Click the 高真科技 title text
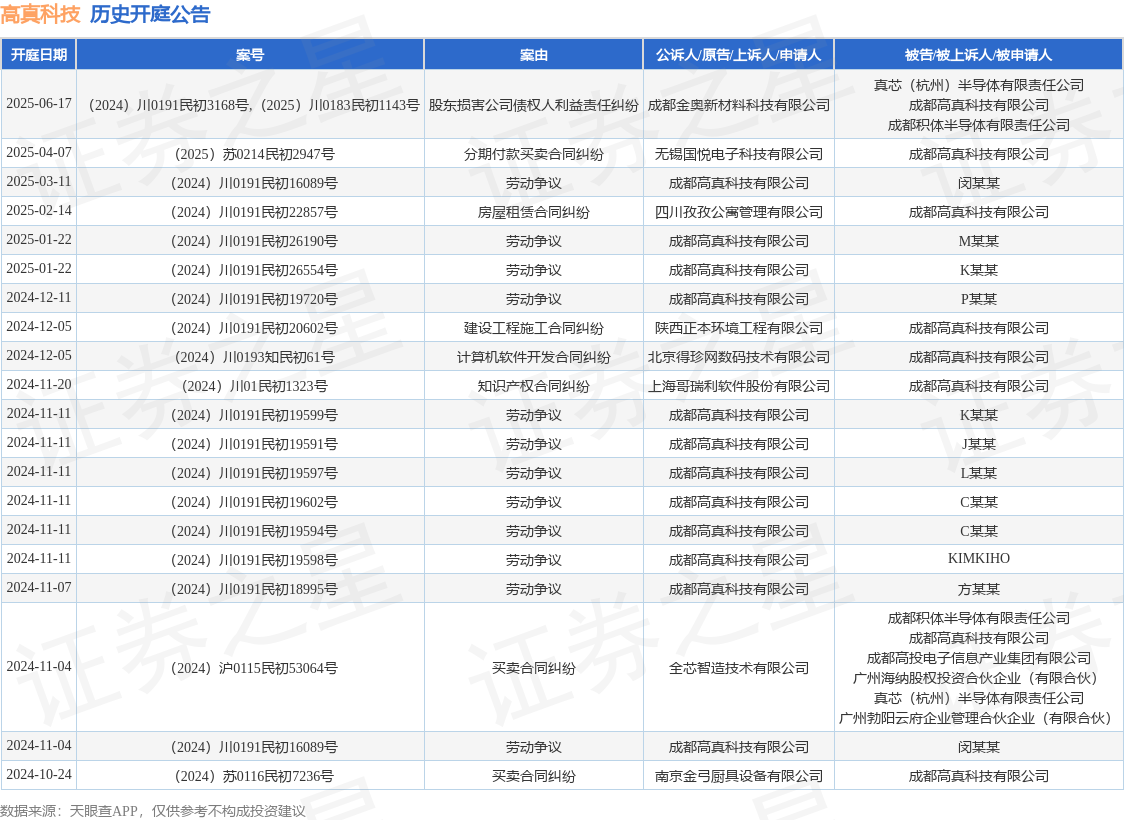The image size is (1124, 820). pos(40,14)
